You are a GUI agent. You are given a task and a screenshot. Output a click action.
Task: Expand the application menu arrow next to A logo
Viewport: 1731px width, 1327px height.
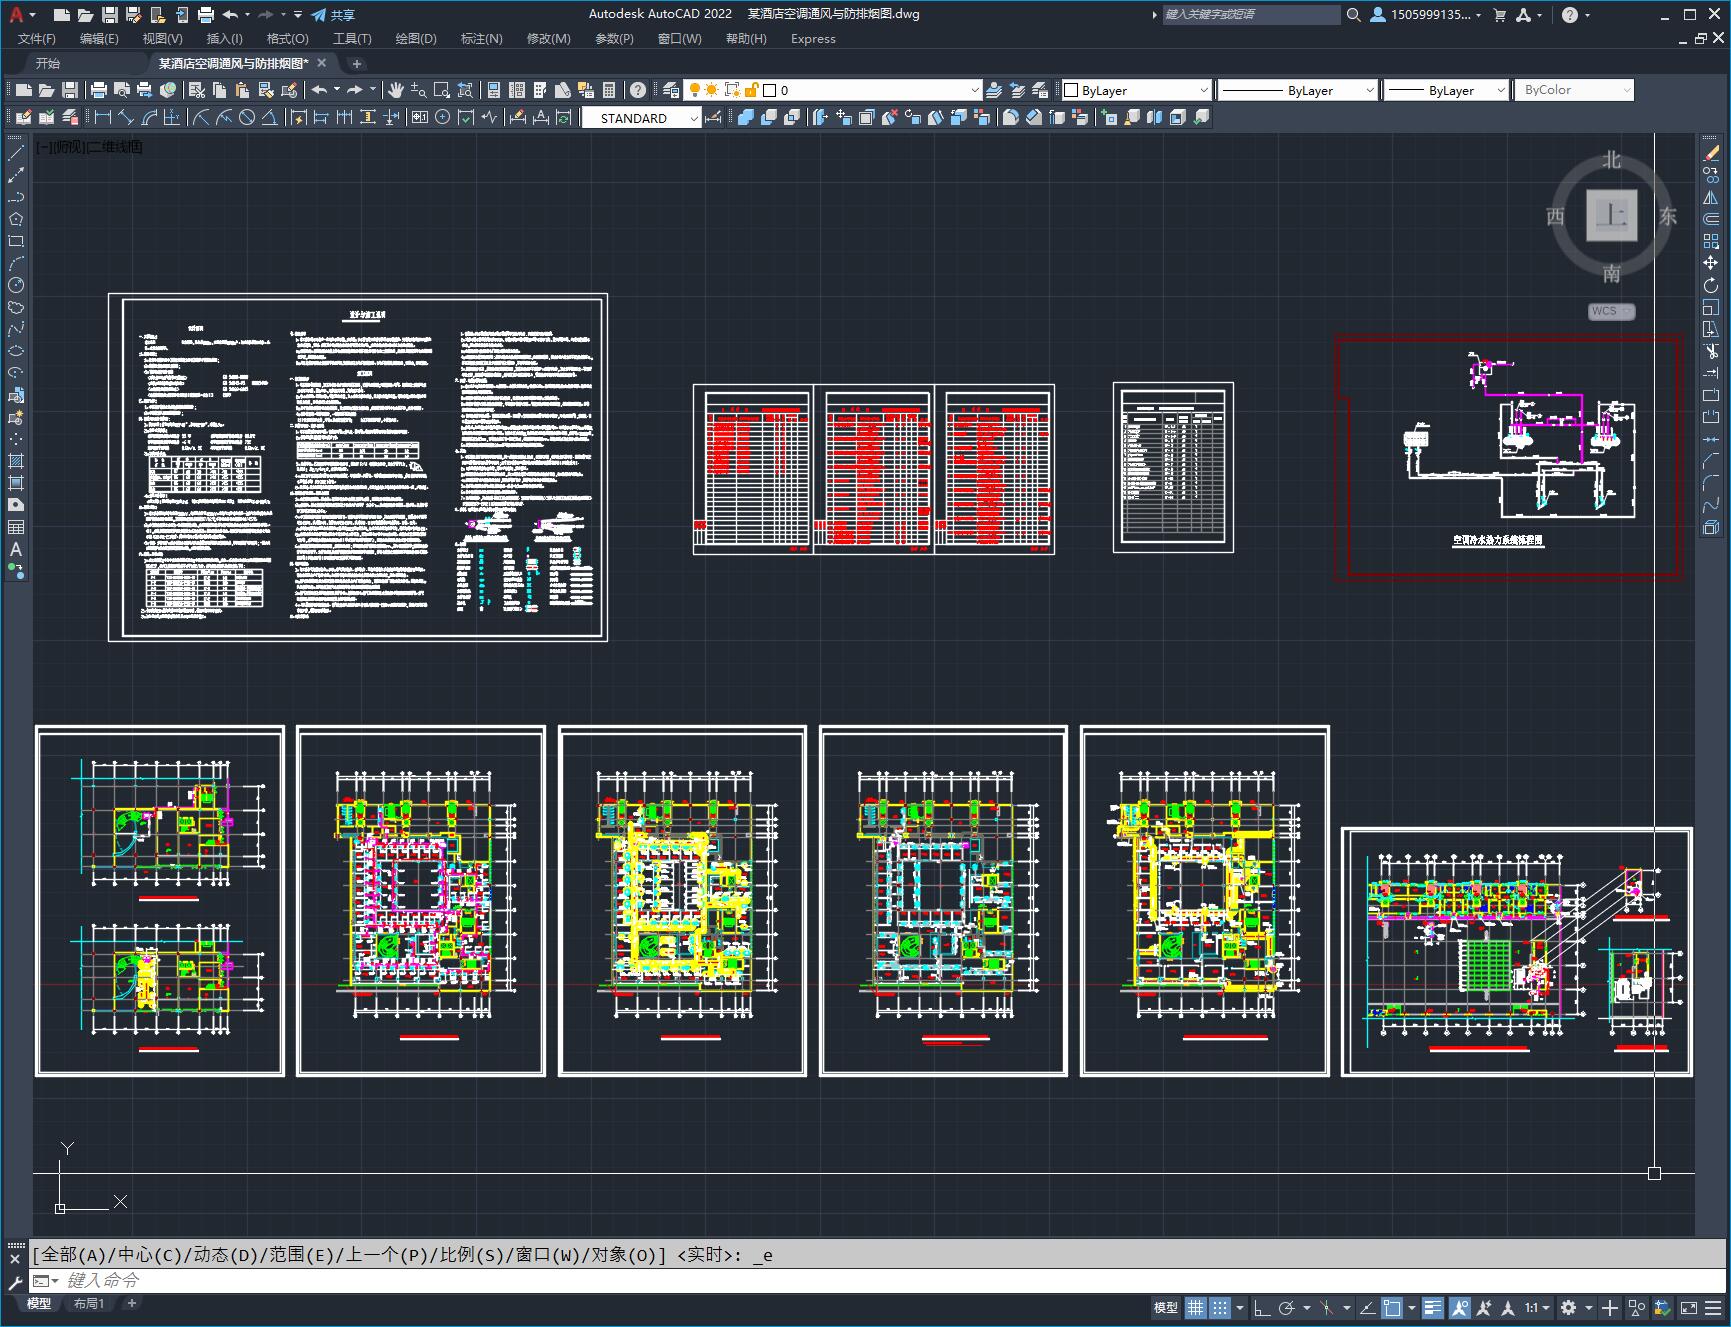32,15
